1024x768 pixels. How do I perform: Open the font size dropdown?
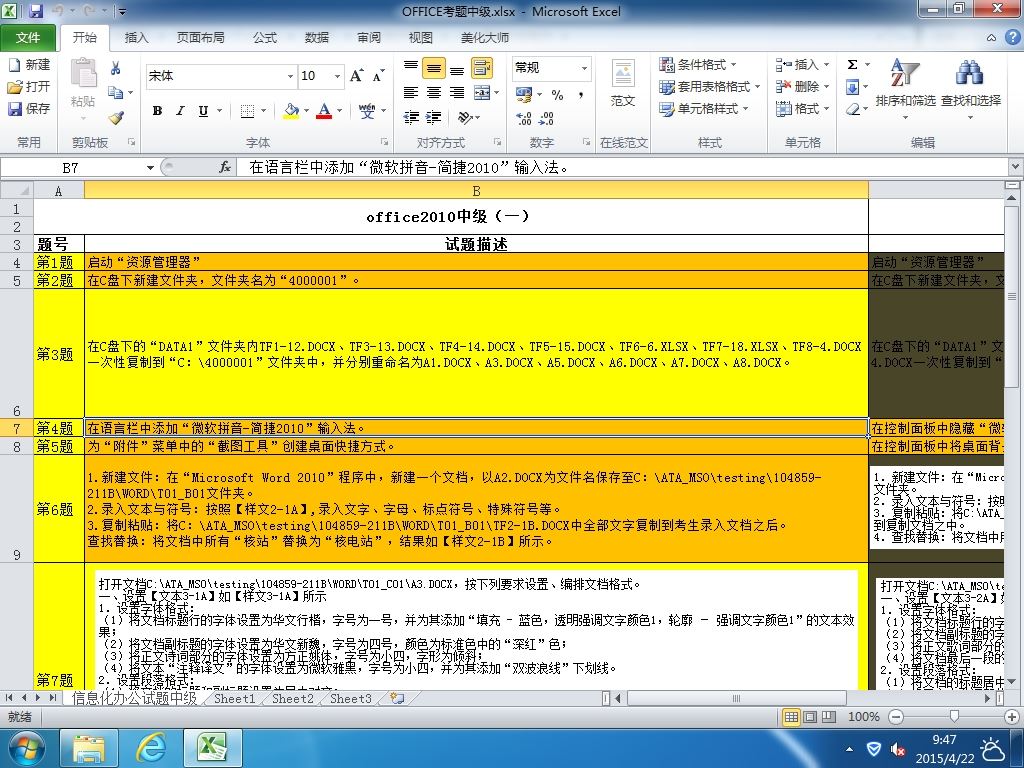[337, 76]
